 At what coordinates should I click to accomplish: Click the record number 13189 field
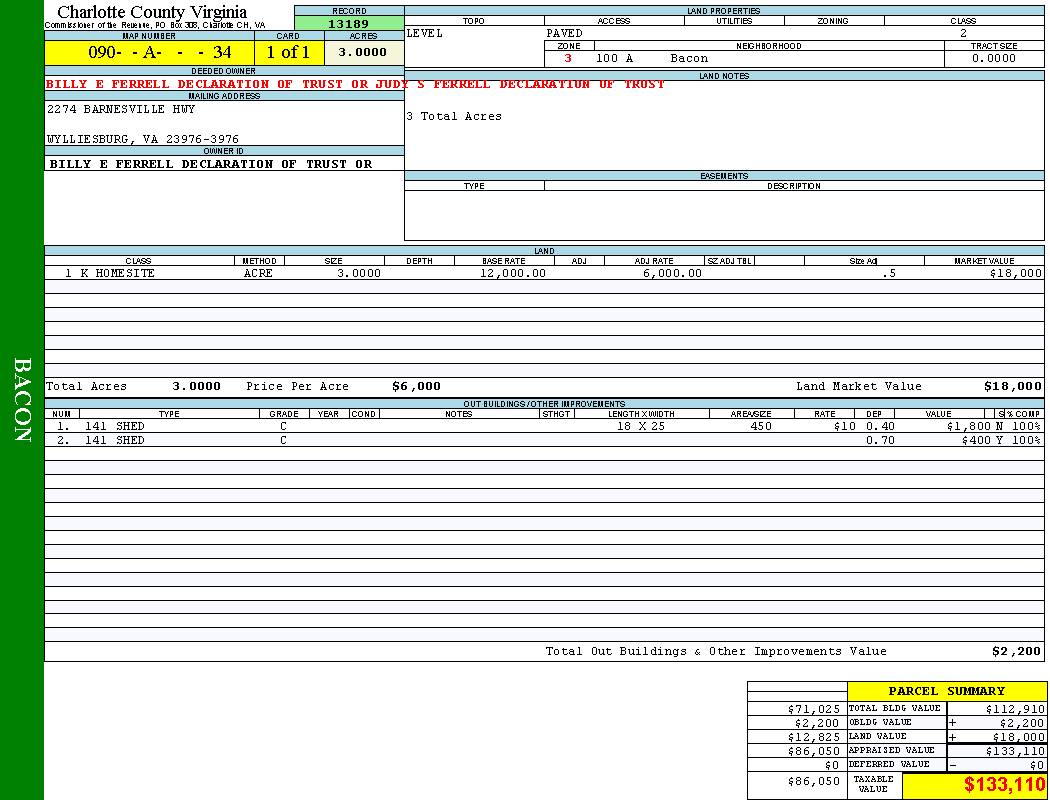pos(348,24)
